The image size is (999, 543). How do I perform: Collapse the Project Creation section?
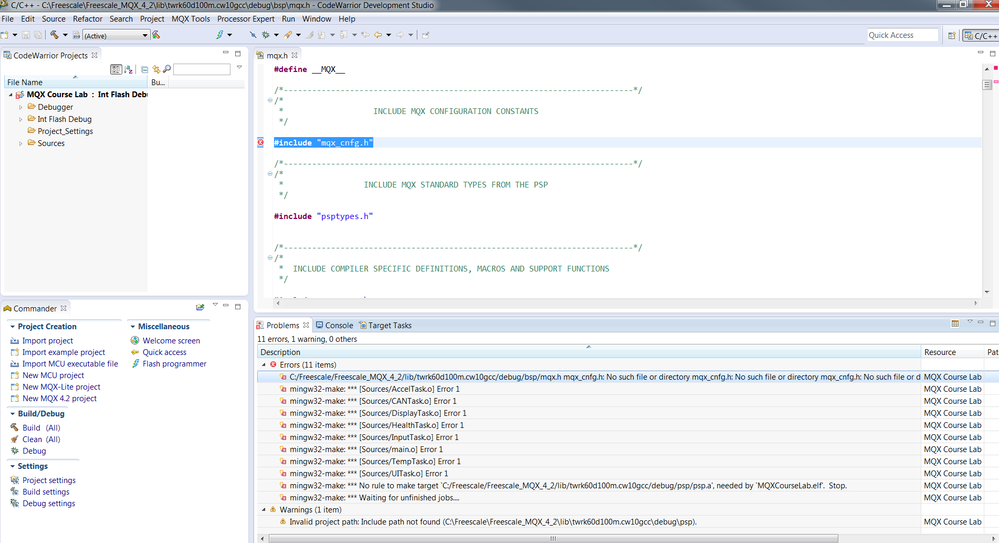click(11, 326)
